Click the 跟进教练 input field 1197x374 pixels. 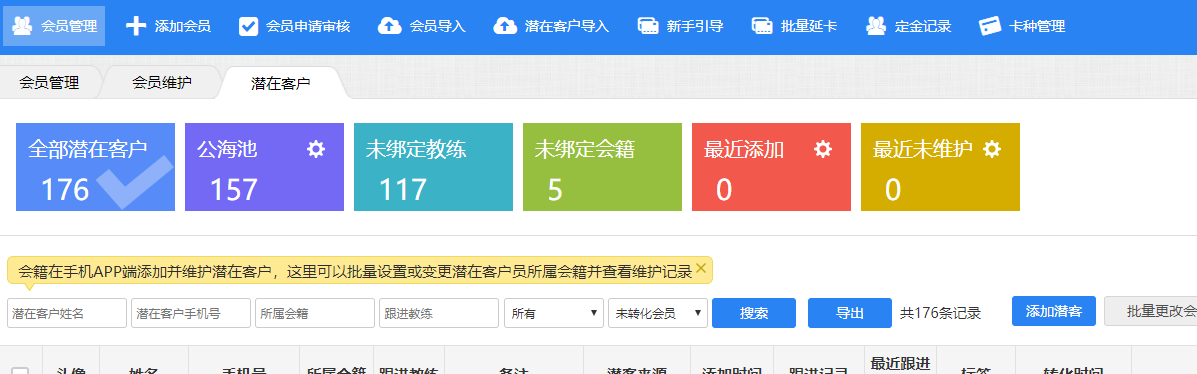(x=439, y=313)
